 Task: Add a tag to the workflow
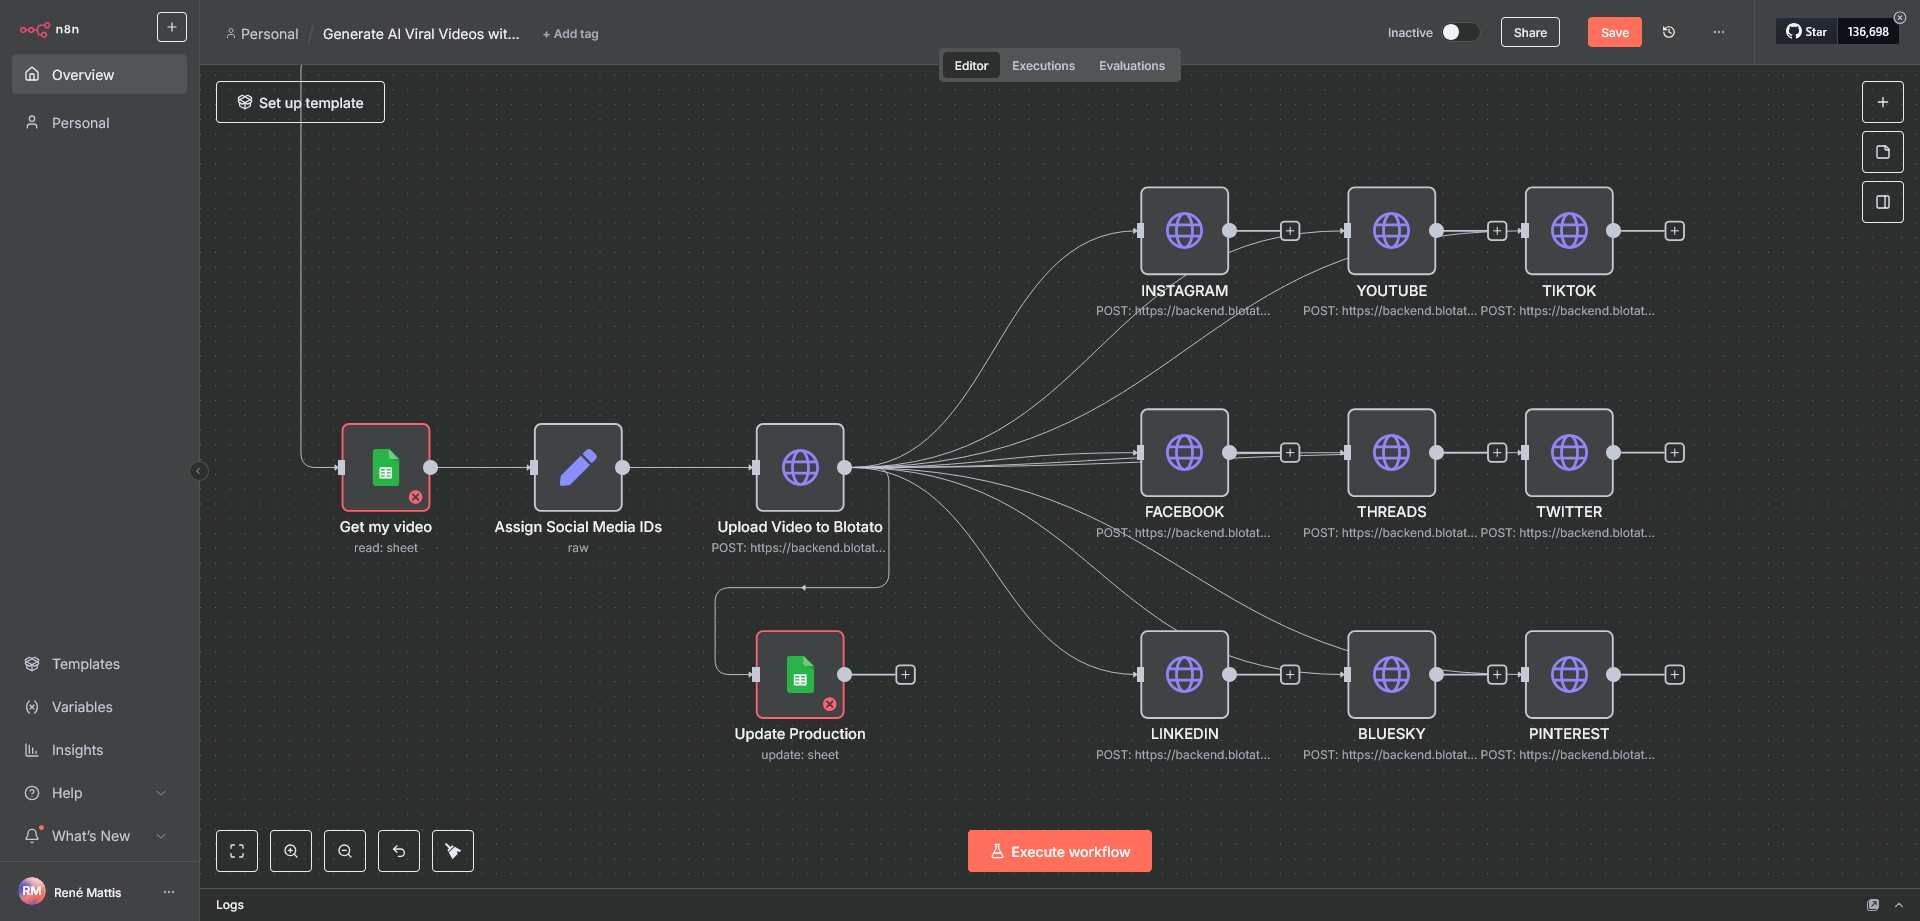[x=570, y=33]
